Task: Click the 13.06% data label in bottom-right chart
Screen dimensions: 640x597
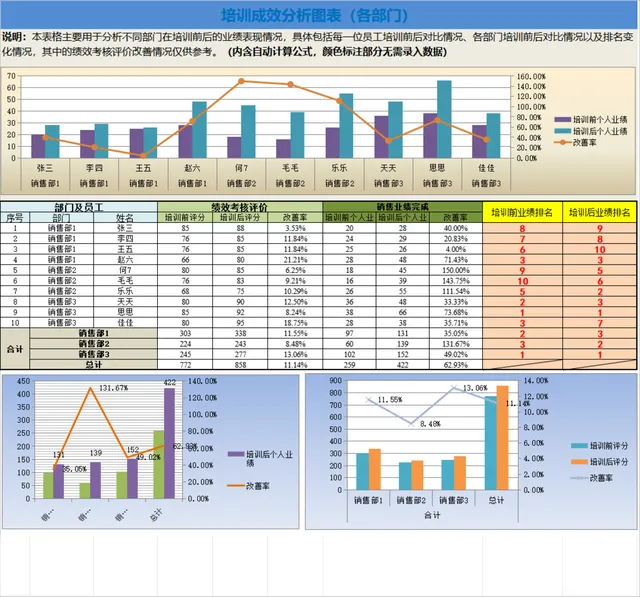Action: [x=475, y=388]
